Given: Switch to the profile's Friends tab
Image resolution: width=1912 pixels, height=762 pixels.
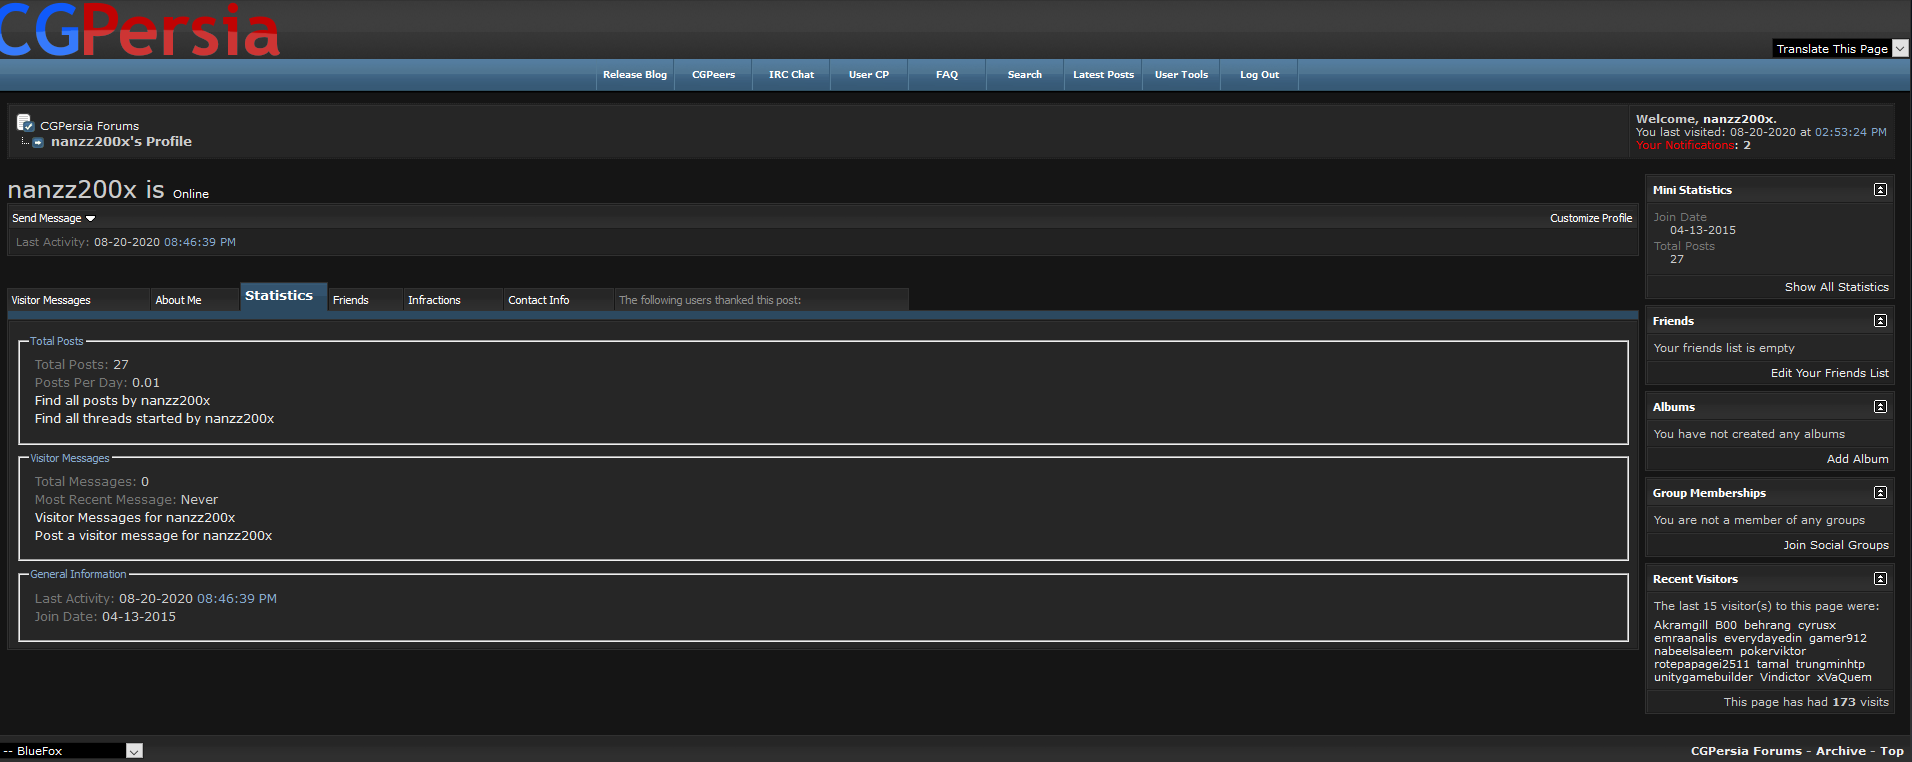Looking at the screenshot, I should point(365,300).
